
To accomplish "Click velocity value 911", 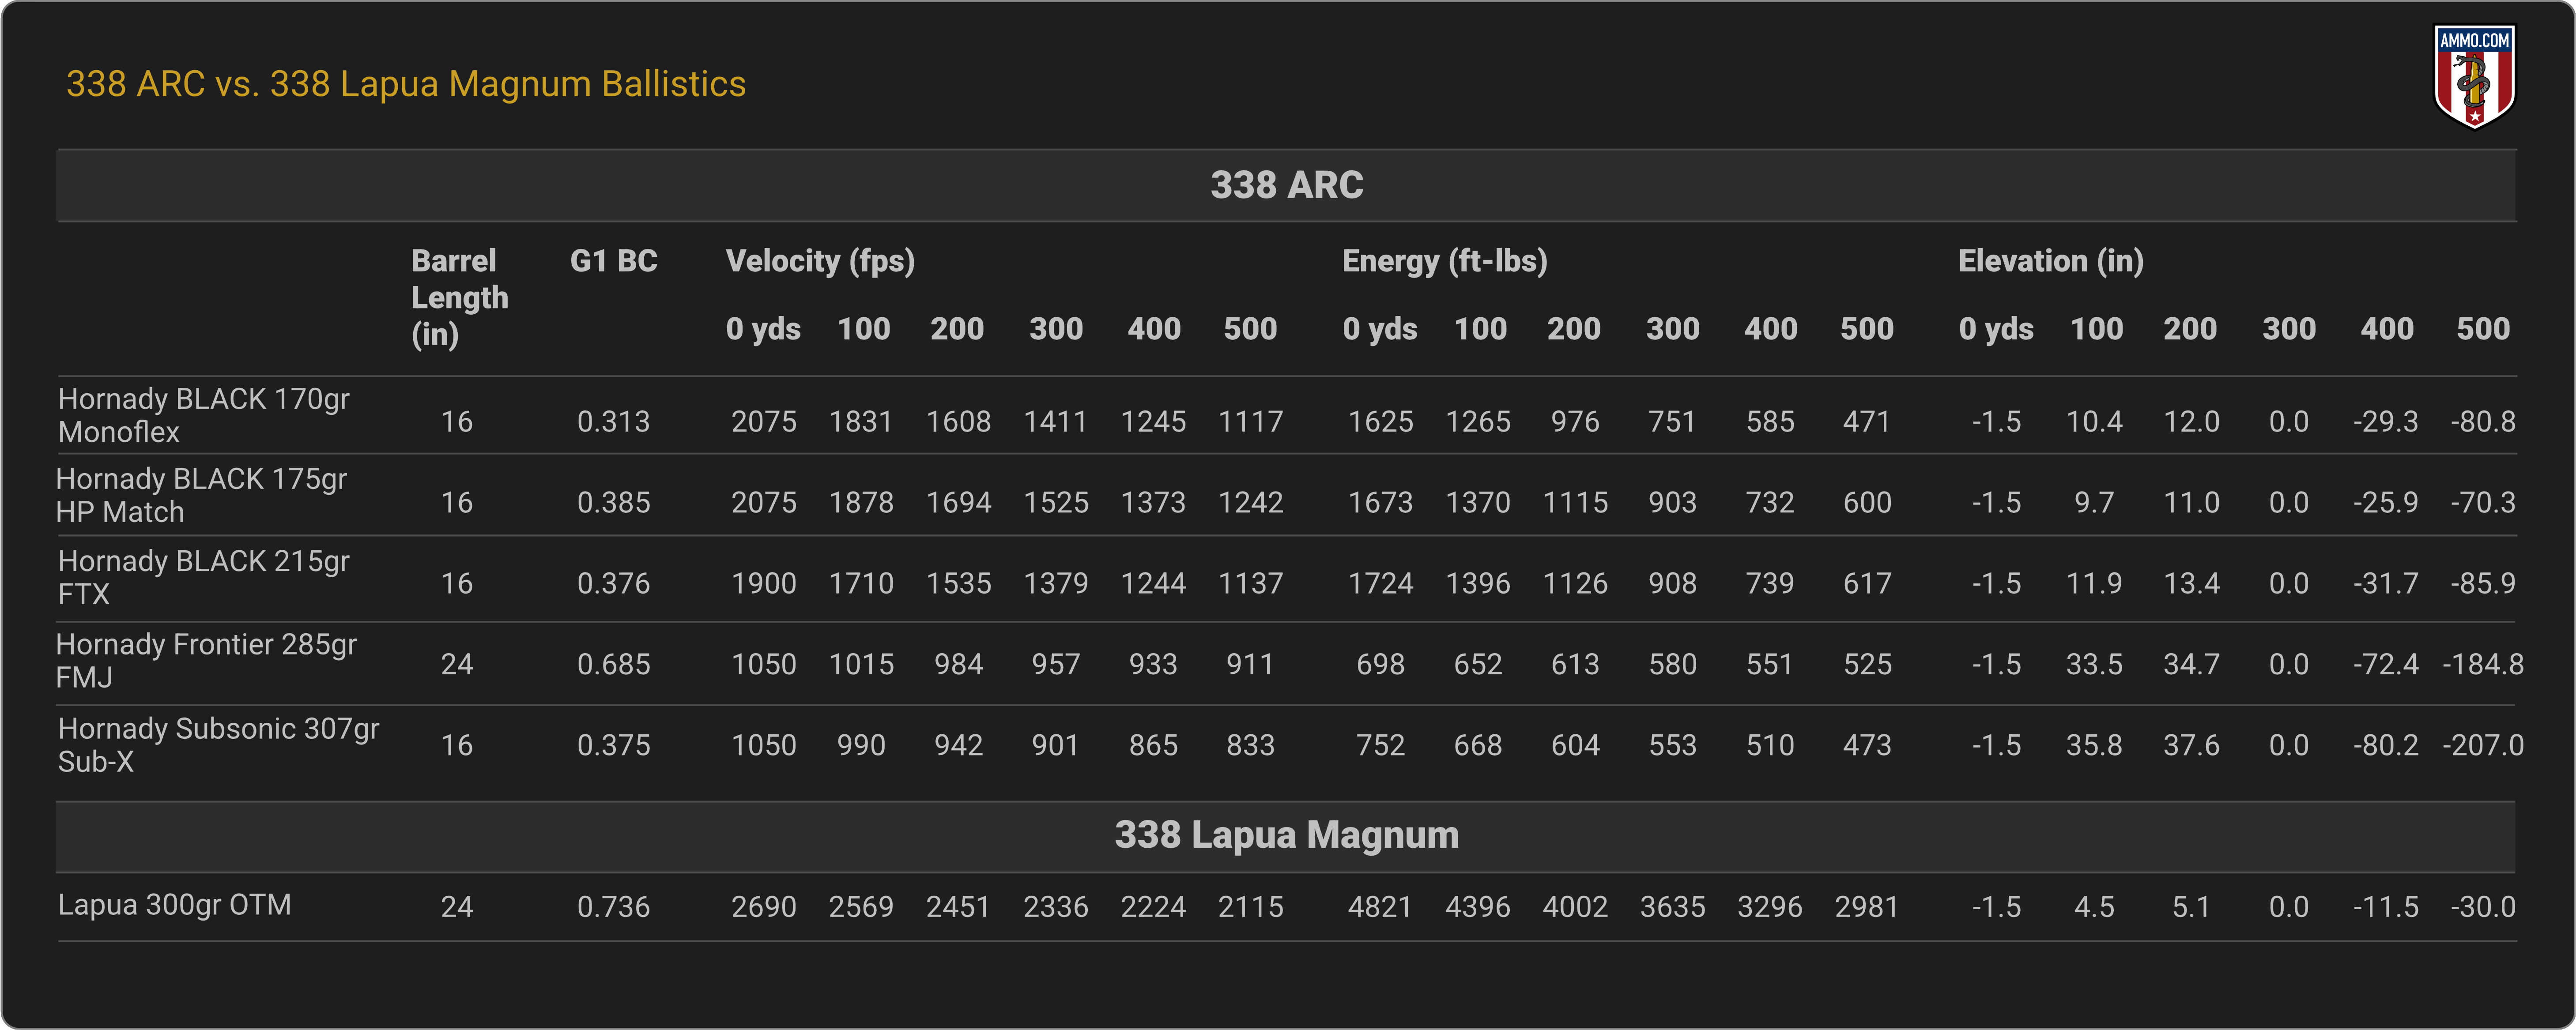I will (x=1250, y=665).
